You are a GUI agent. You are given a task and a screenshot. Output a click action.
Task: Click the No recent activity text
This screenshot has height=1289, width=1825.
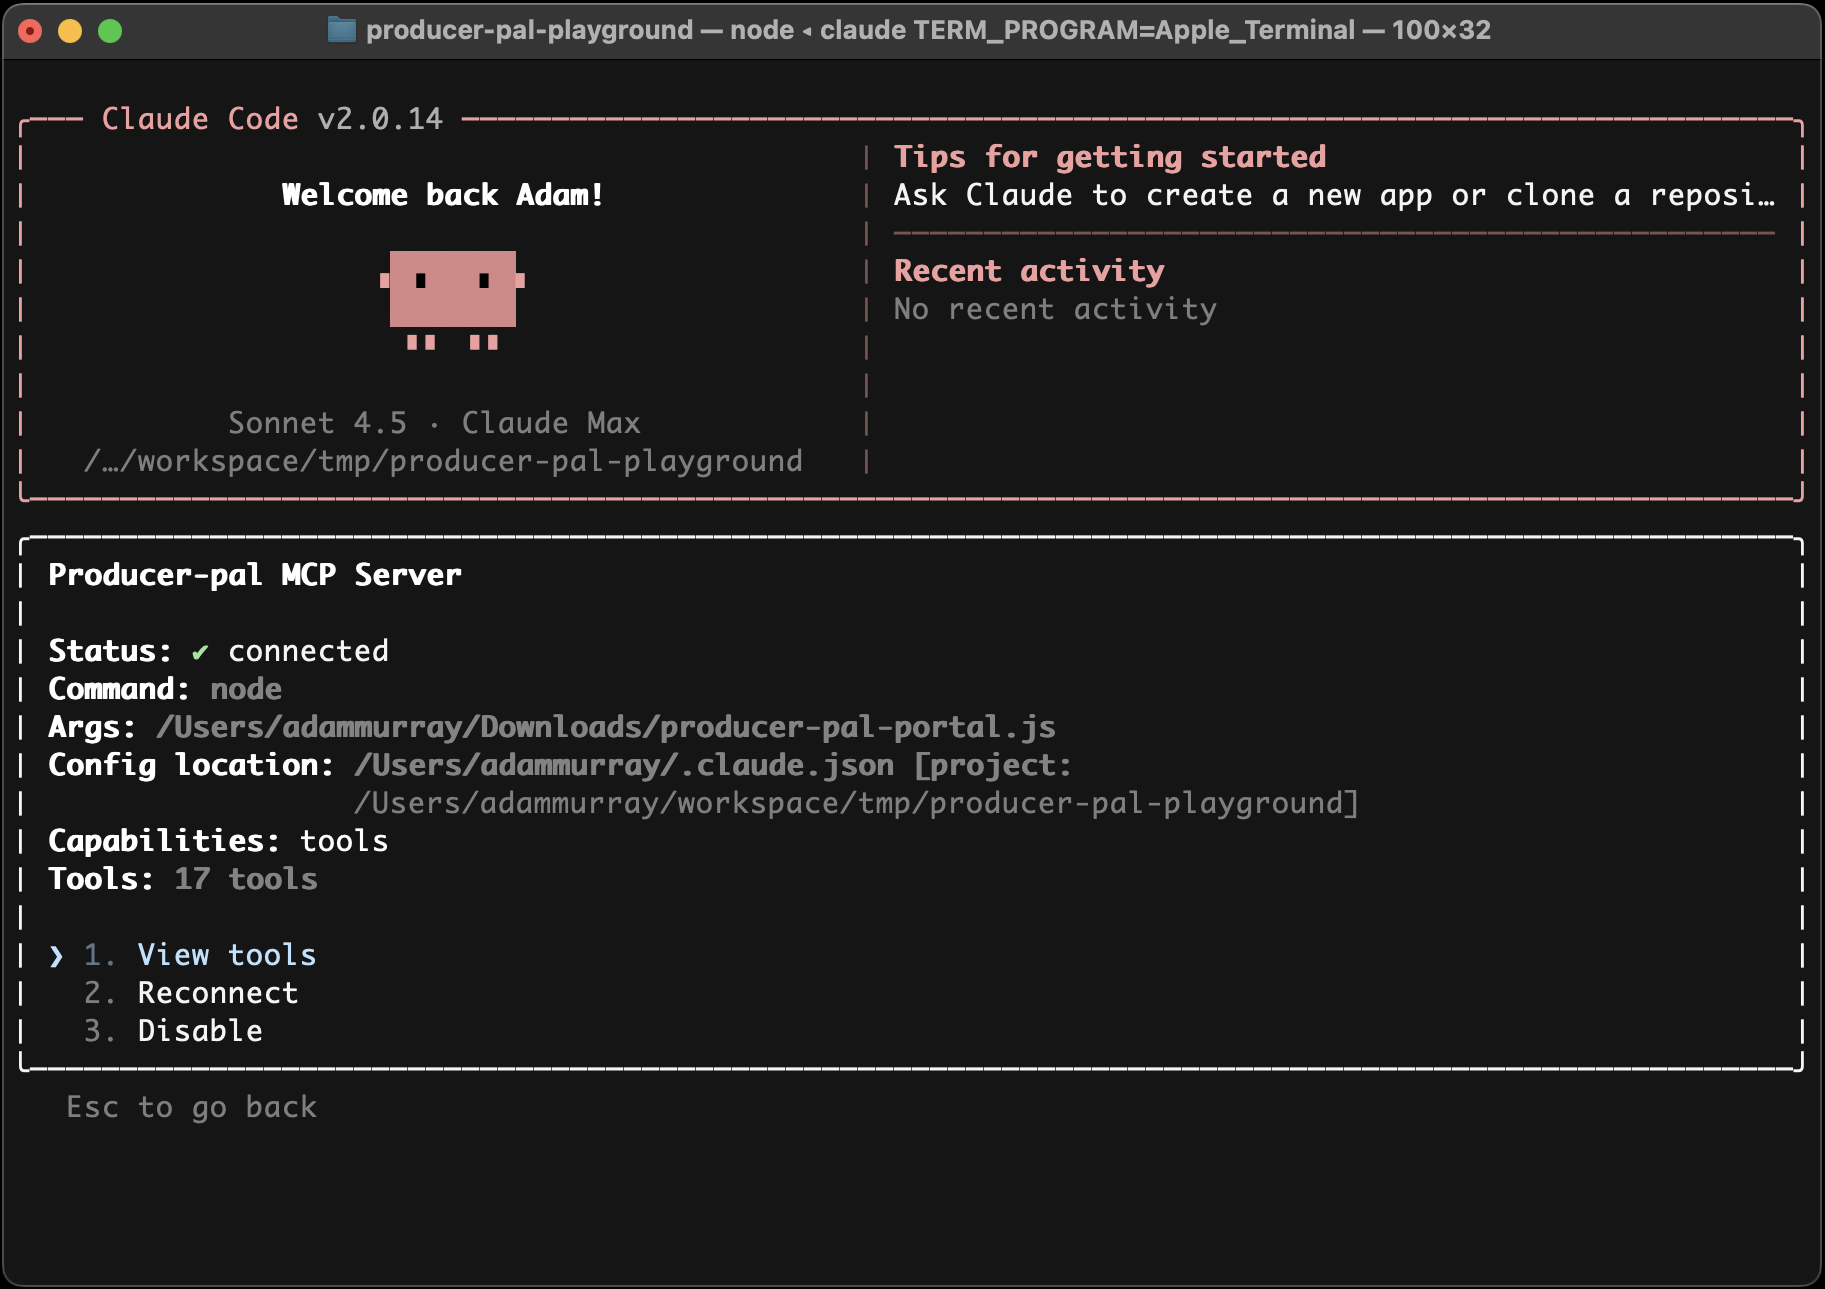pos(1055,309)
